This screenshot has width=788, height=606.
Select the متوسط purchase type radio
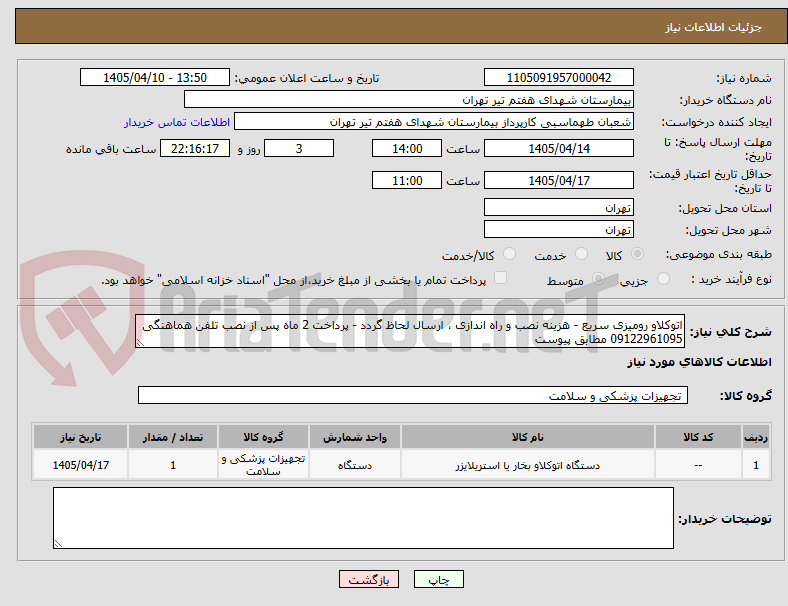click(x=598, y=279)
